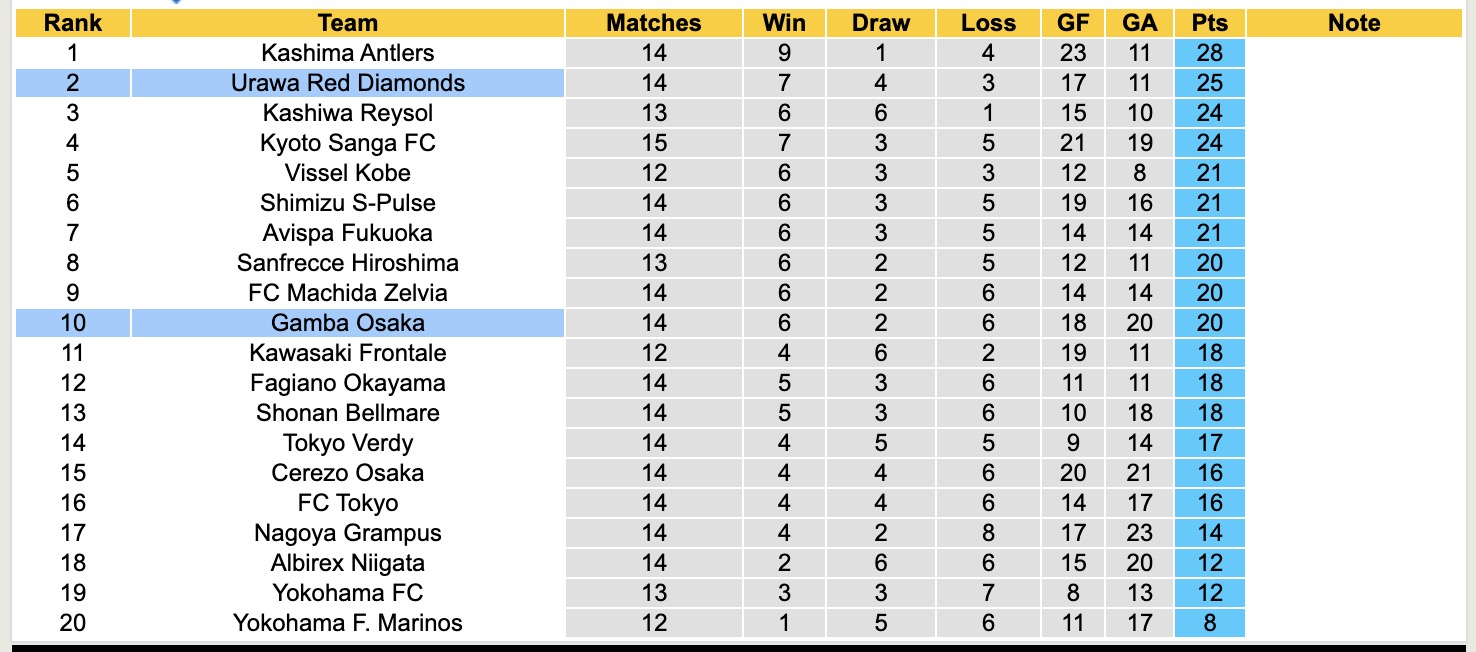Select the Kawasaki Frontale team name
Screen dimensions: 1476x652
347,353
